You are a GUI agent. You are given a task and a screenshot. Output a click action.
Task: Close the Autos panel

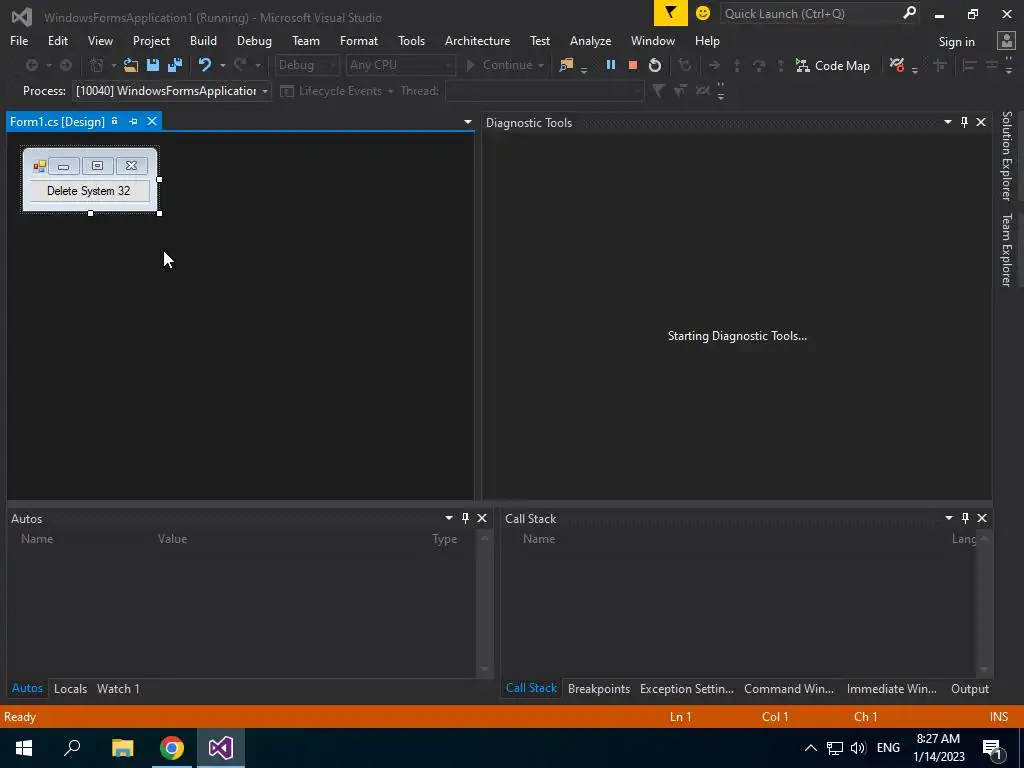pos(482,518)
